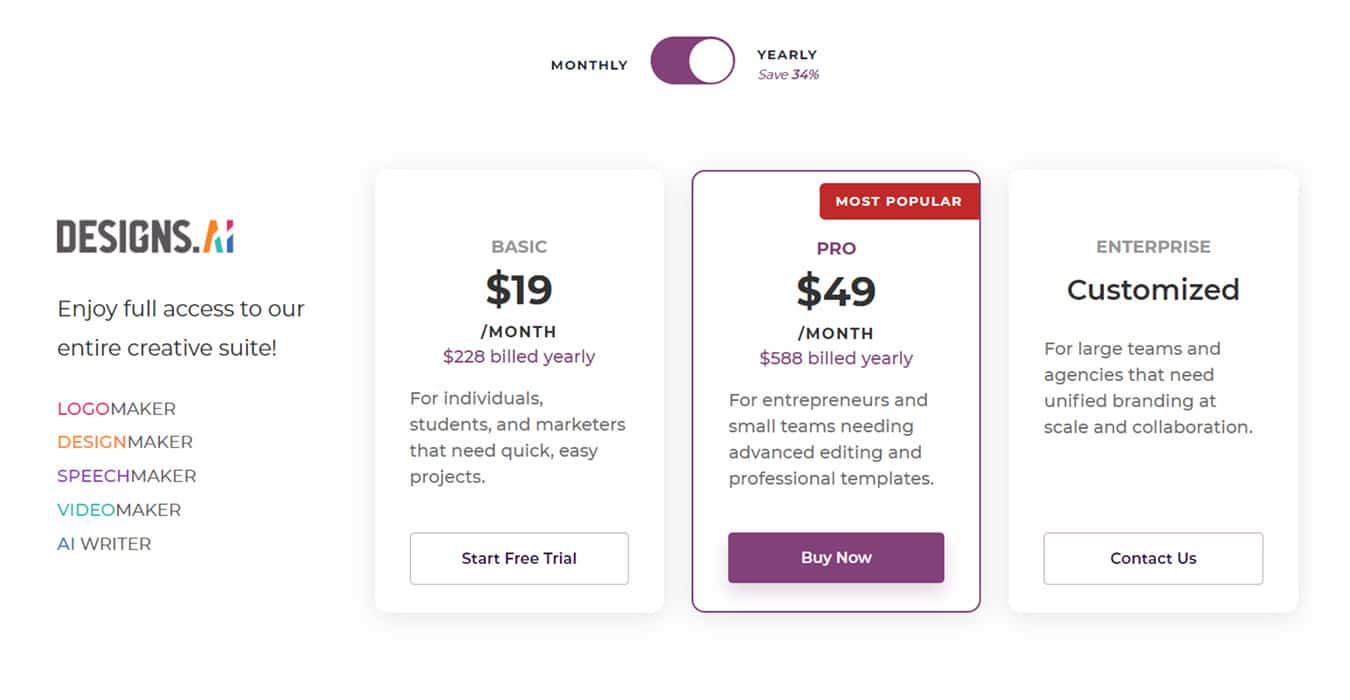Open the DESIGNMAKER link
Image resolution: width=1350 pixels, height=700 pixels.
125,442
